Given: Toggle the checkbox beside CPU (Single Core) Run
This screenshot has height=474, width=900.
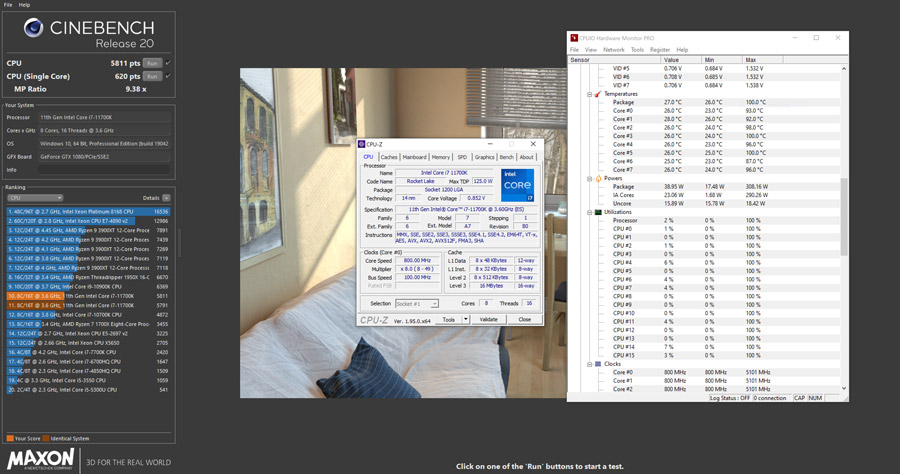Looking at the screenshot, I should click(x=168, y=76).
